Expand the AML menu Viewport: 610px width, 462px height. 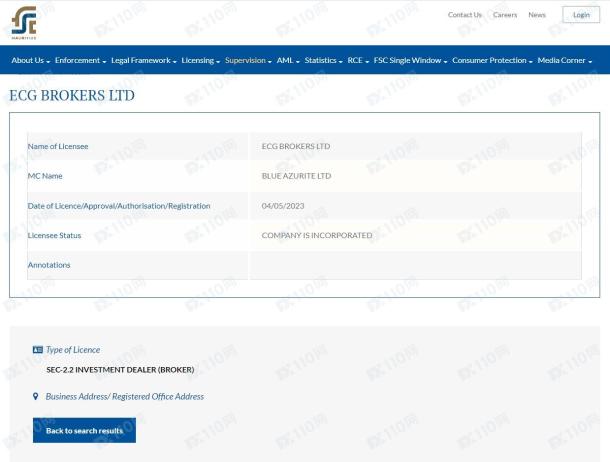click(288, 60)
